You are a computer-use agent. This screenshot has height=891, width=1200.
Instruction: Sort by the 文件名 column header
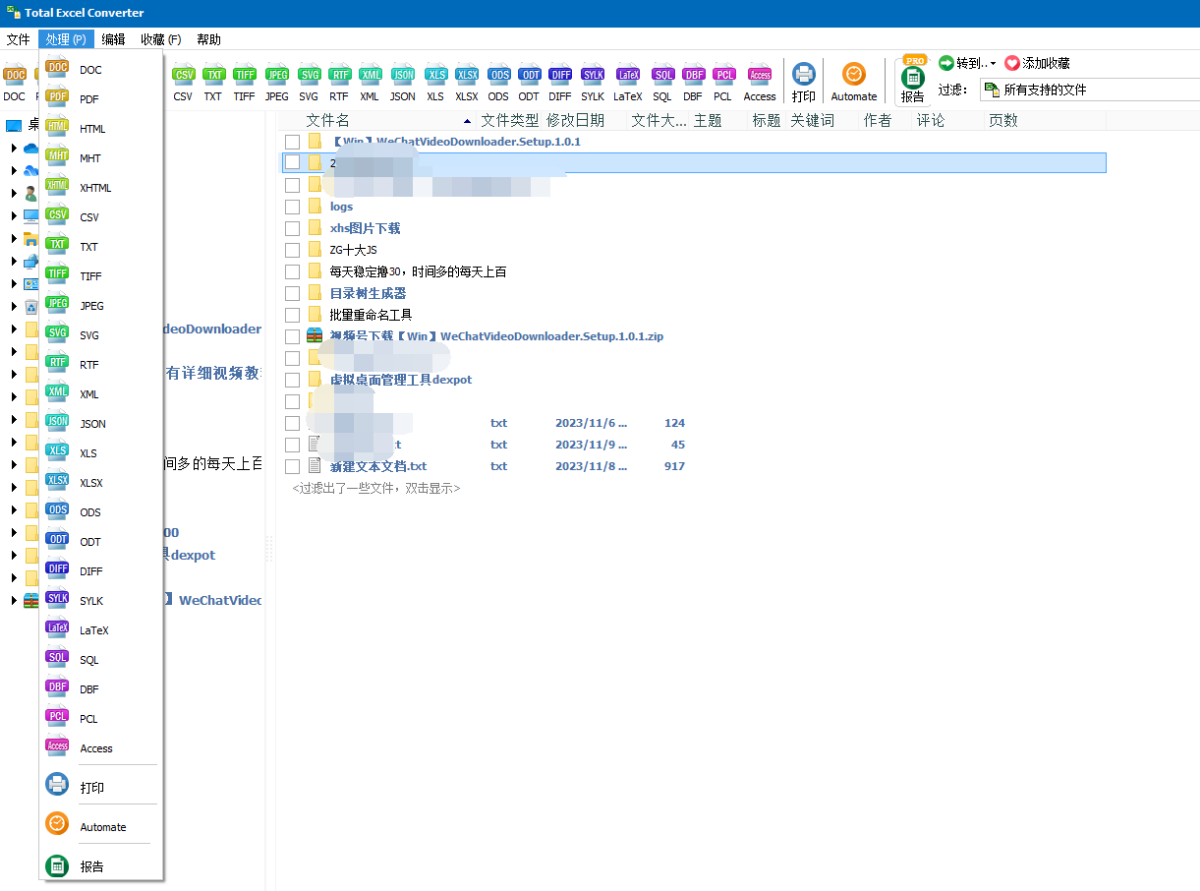coord(328,120)
